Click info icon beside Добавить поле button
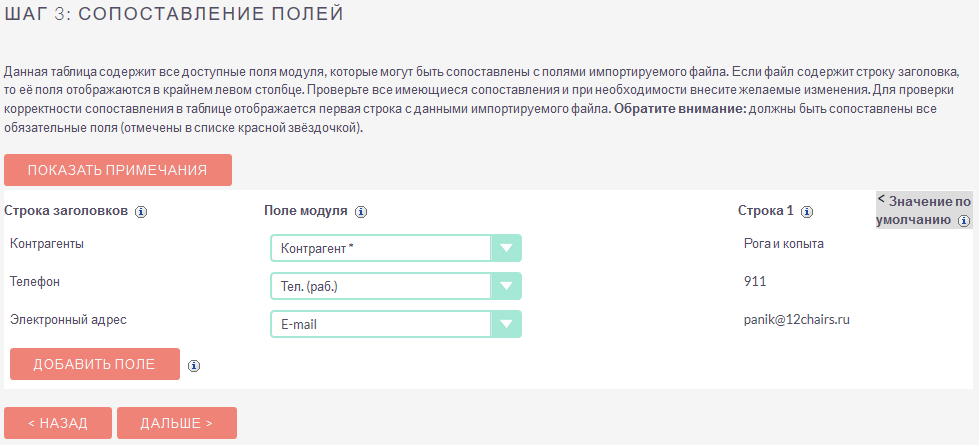This screenshot has height=445, width=979. (x=194, y=365)
